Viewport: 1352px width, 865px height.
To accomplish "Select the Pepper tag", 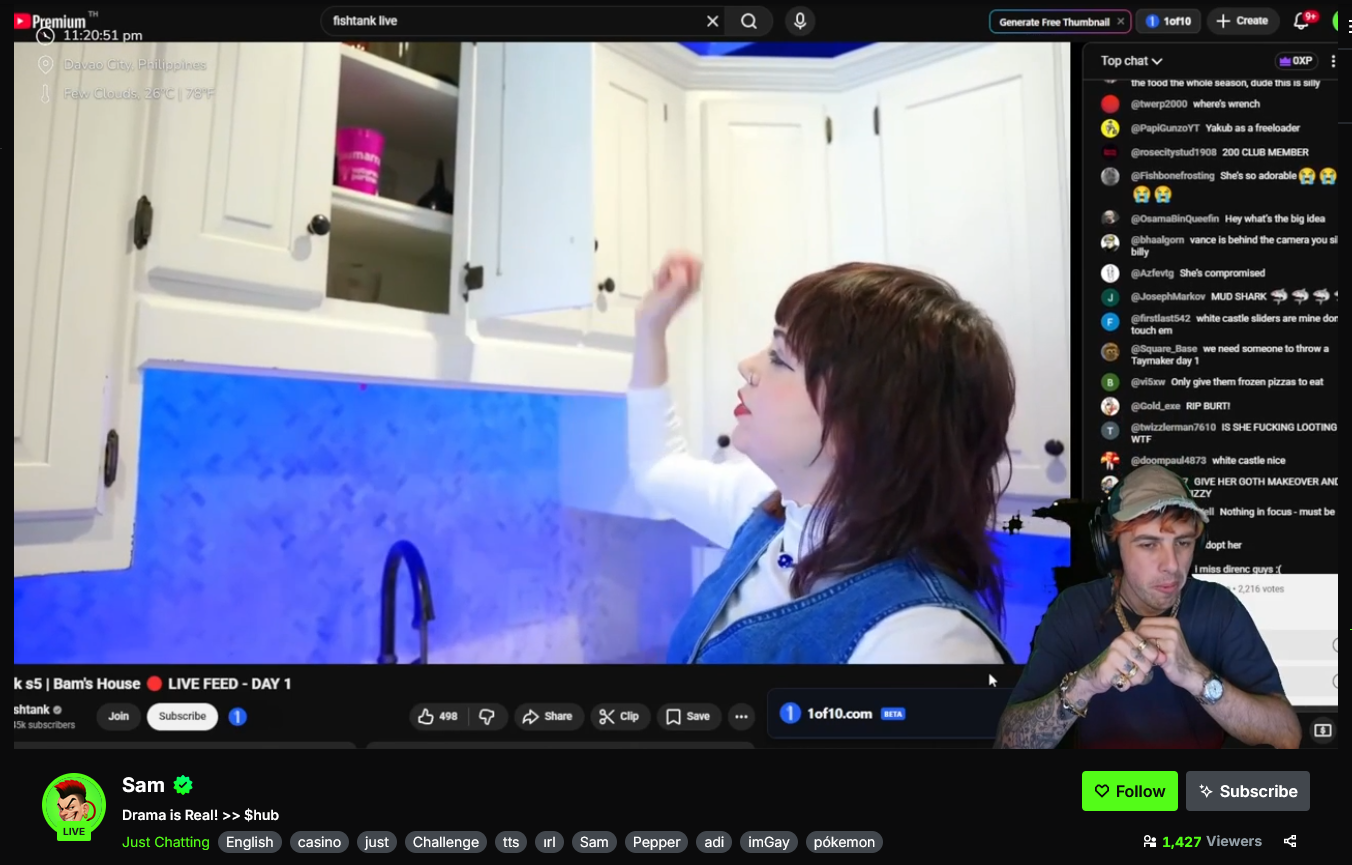I will 657,842.
